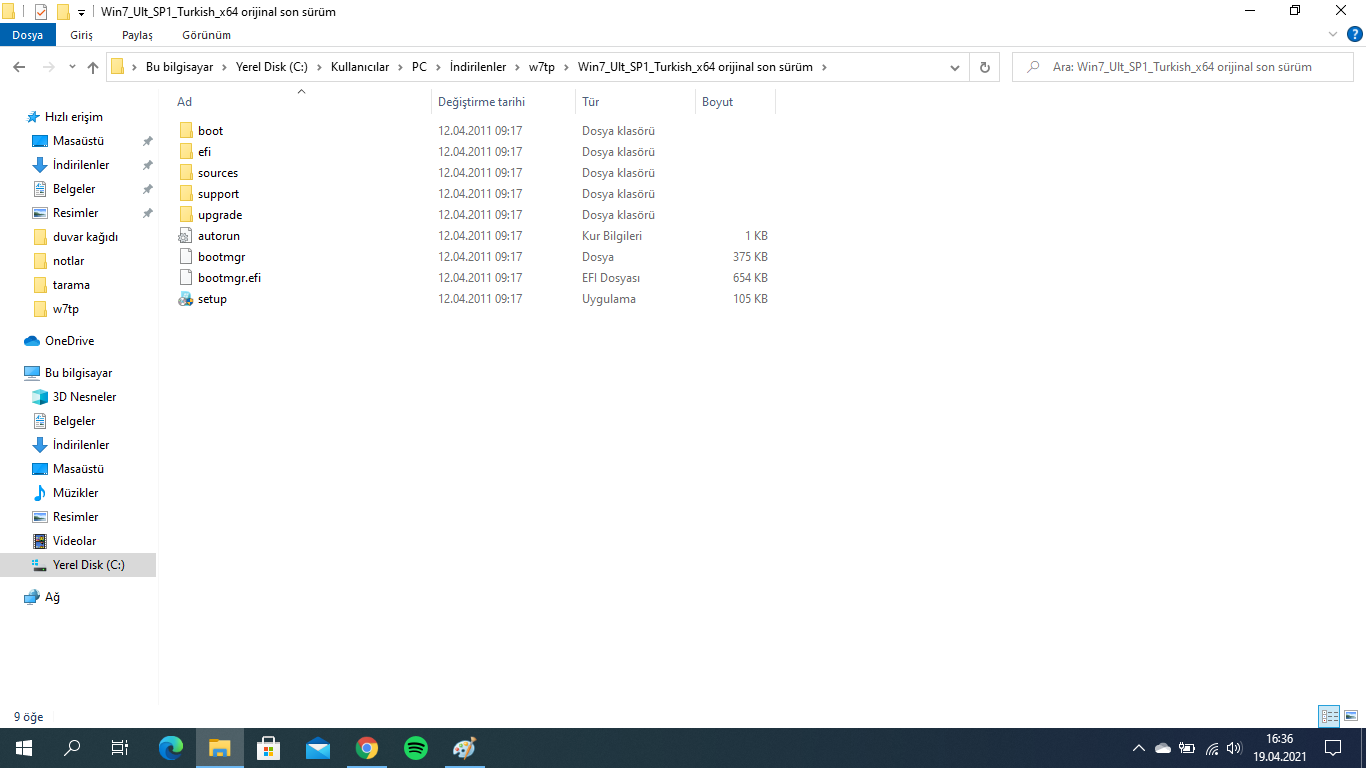Switch to Details view layout
The height and width of the screenshot is (768, 1366).
(x=1329, y=716)
